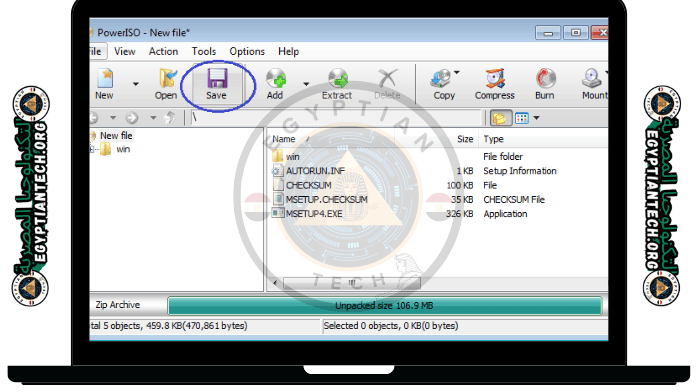The image size is (698, 392).
Task: Click the Copy disc icon
Action: (x=442, y=84)
